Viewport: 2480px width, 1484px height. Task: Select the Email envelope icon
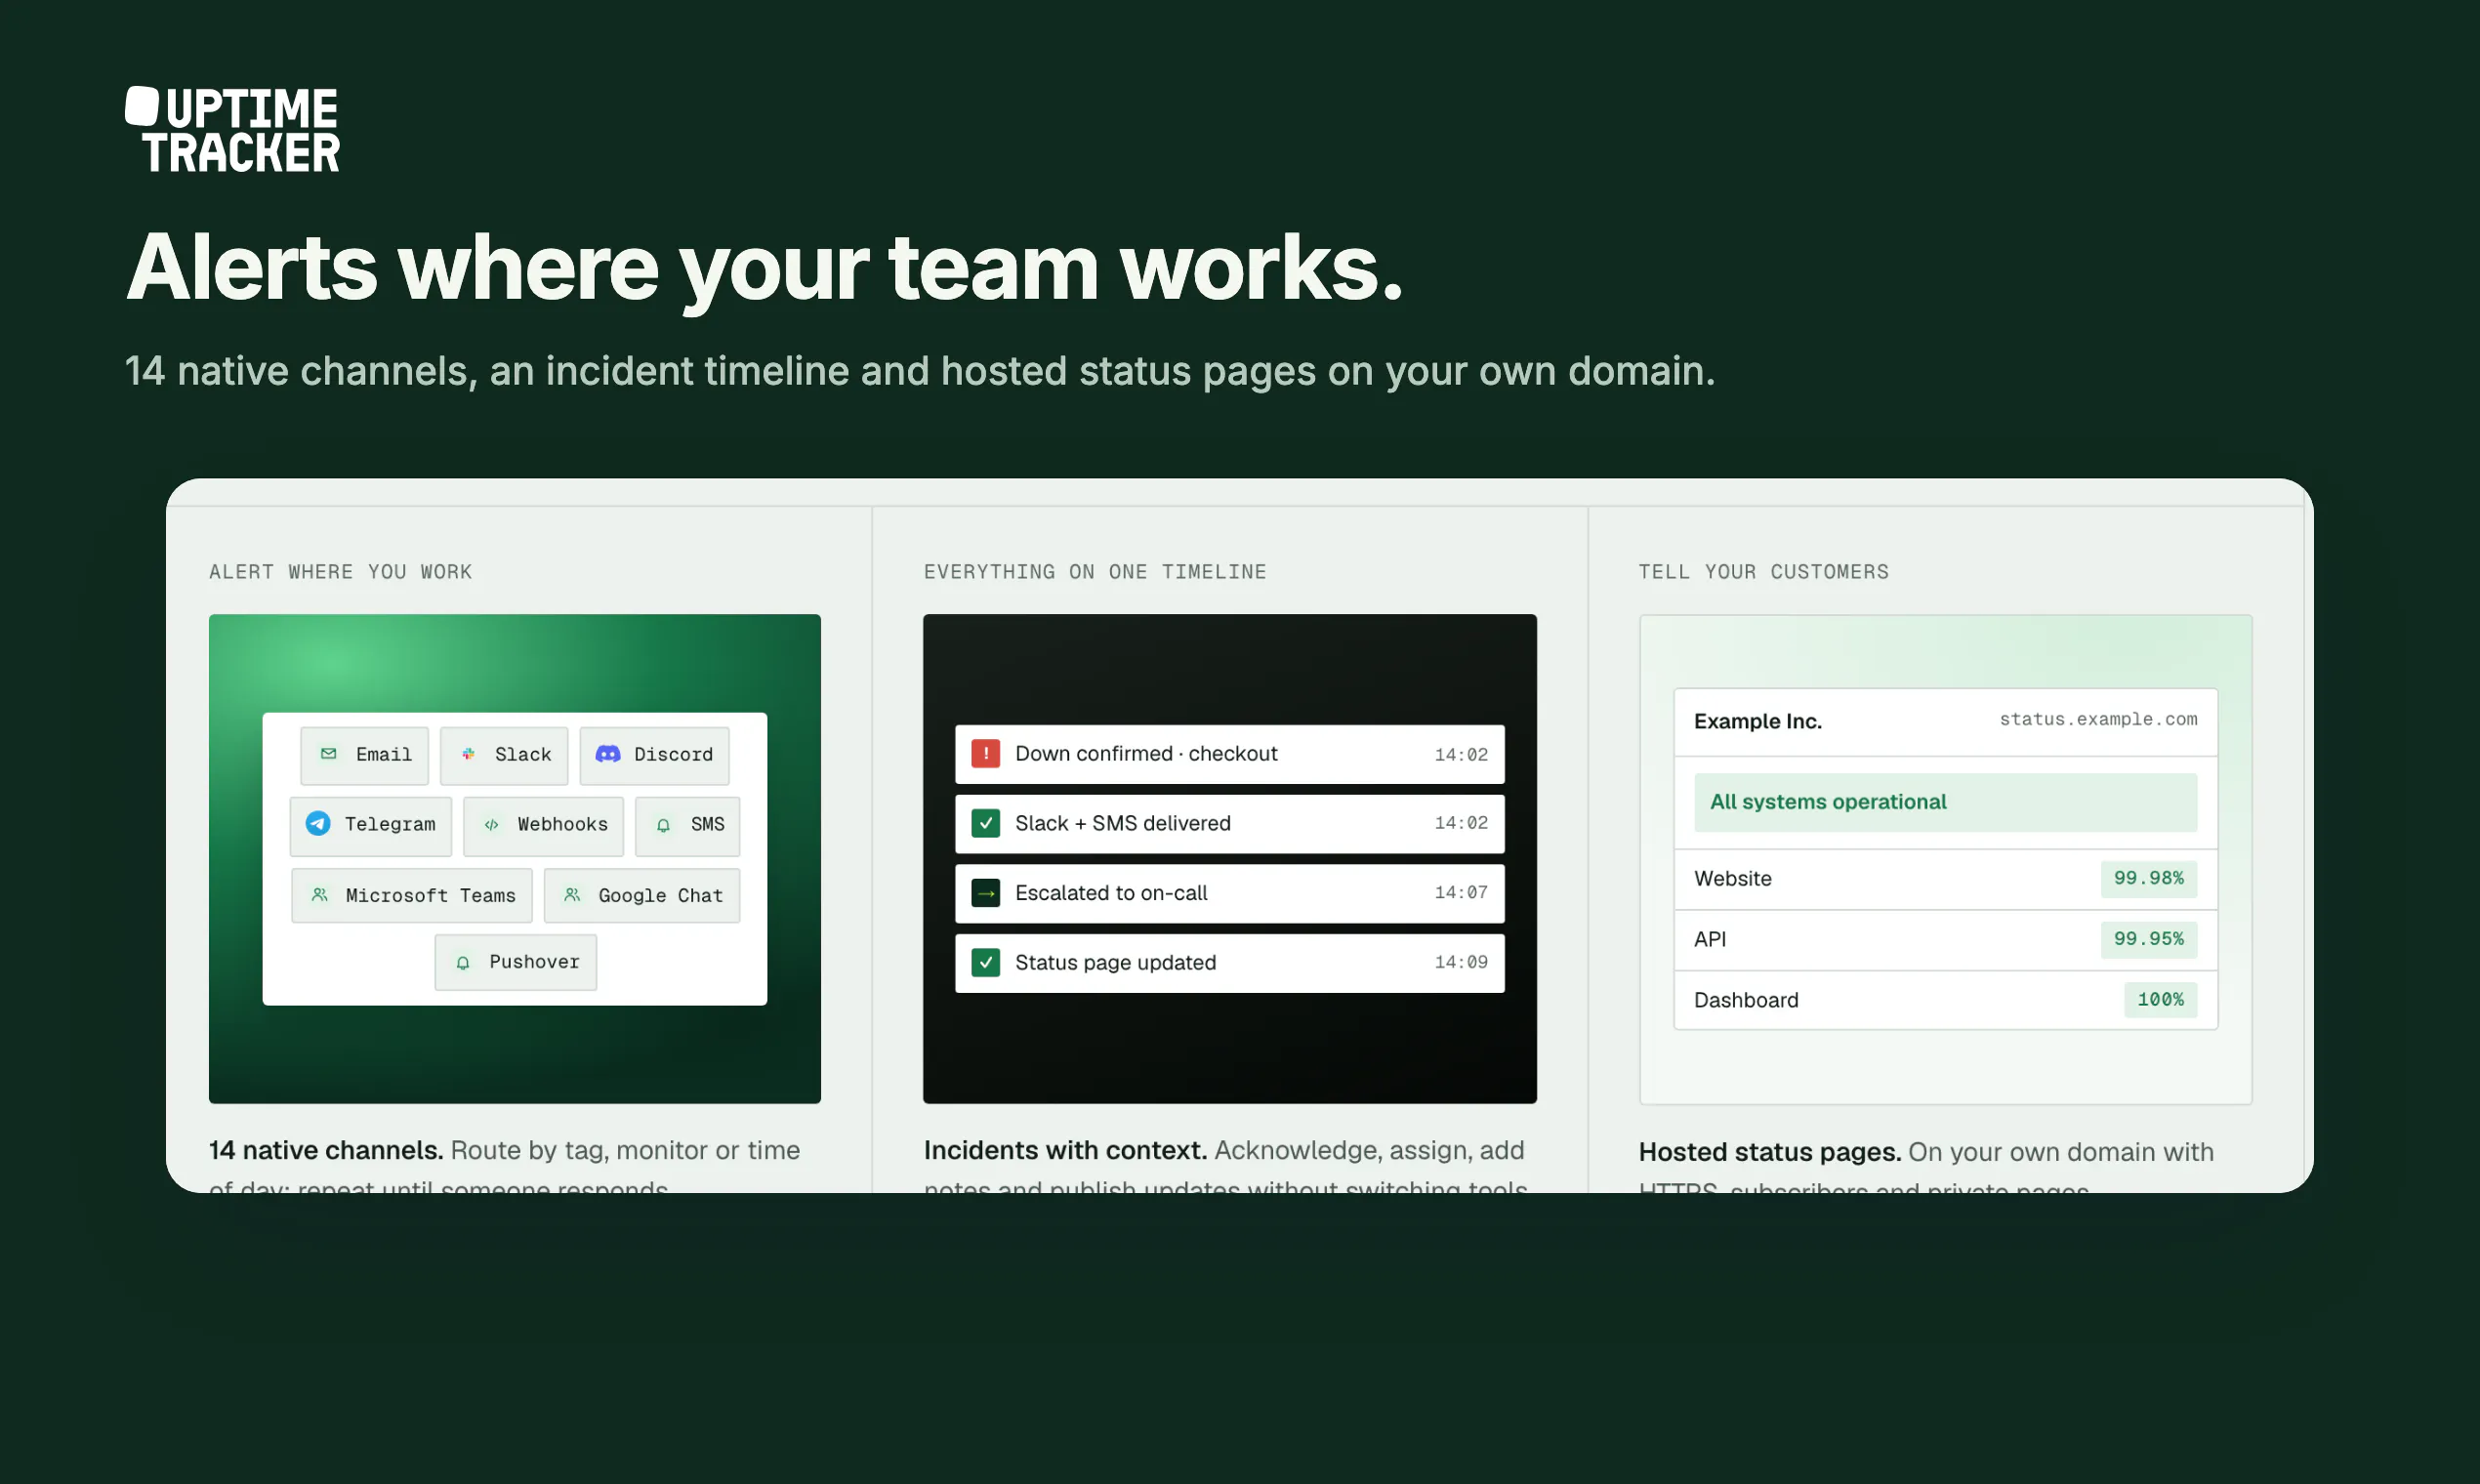(328, 754)
